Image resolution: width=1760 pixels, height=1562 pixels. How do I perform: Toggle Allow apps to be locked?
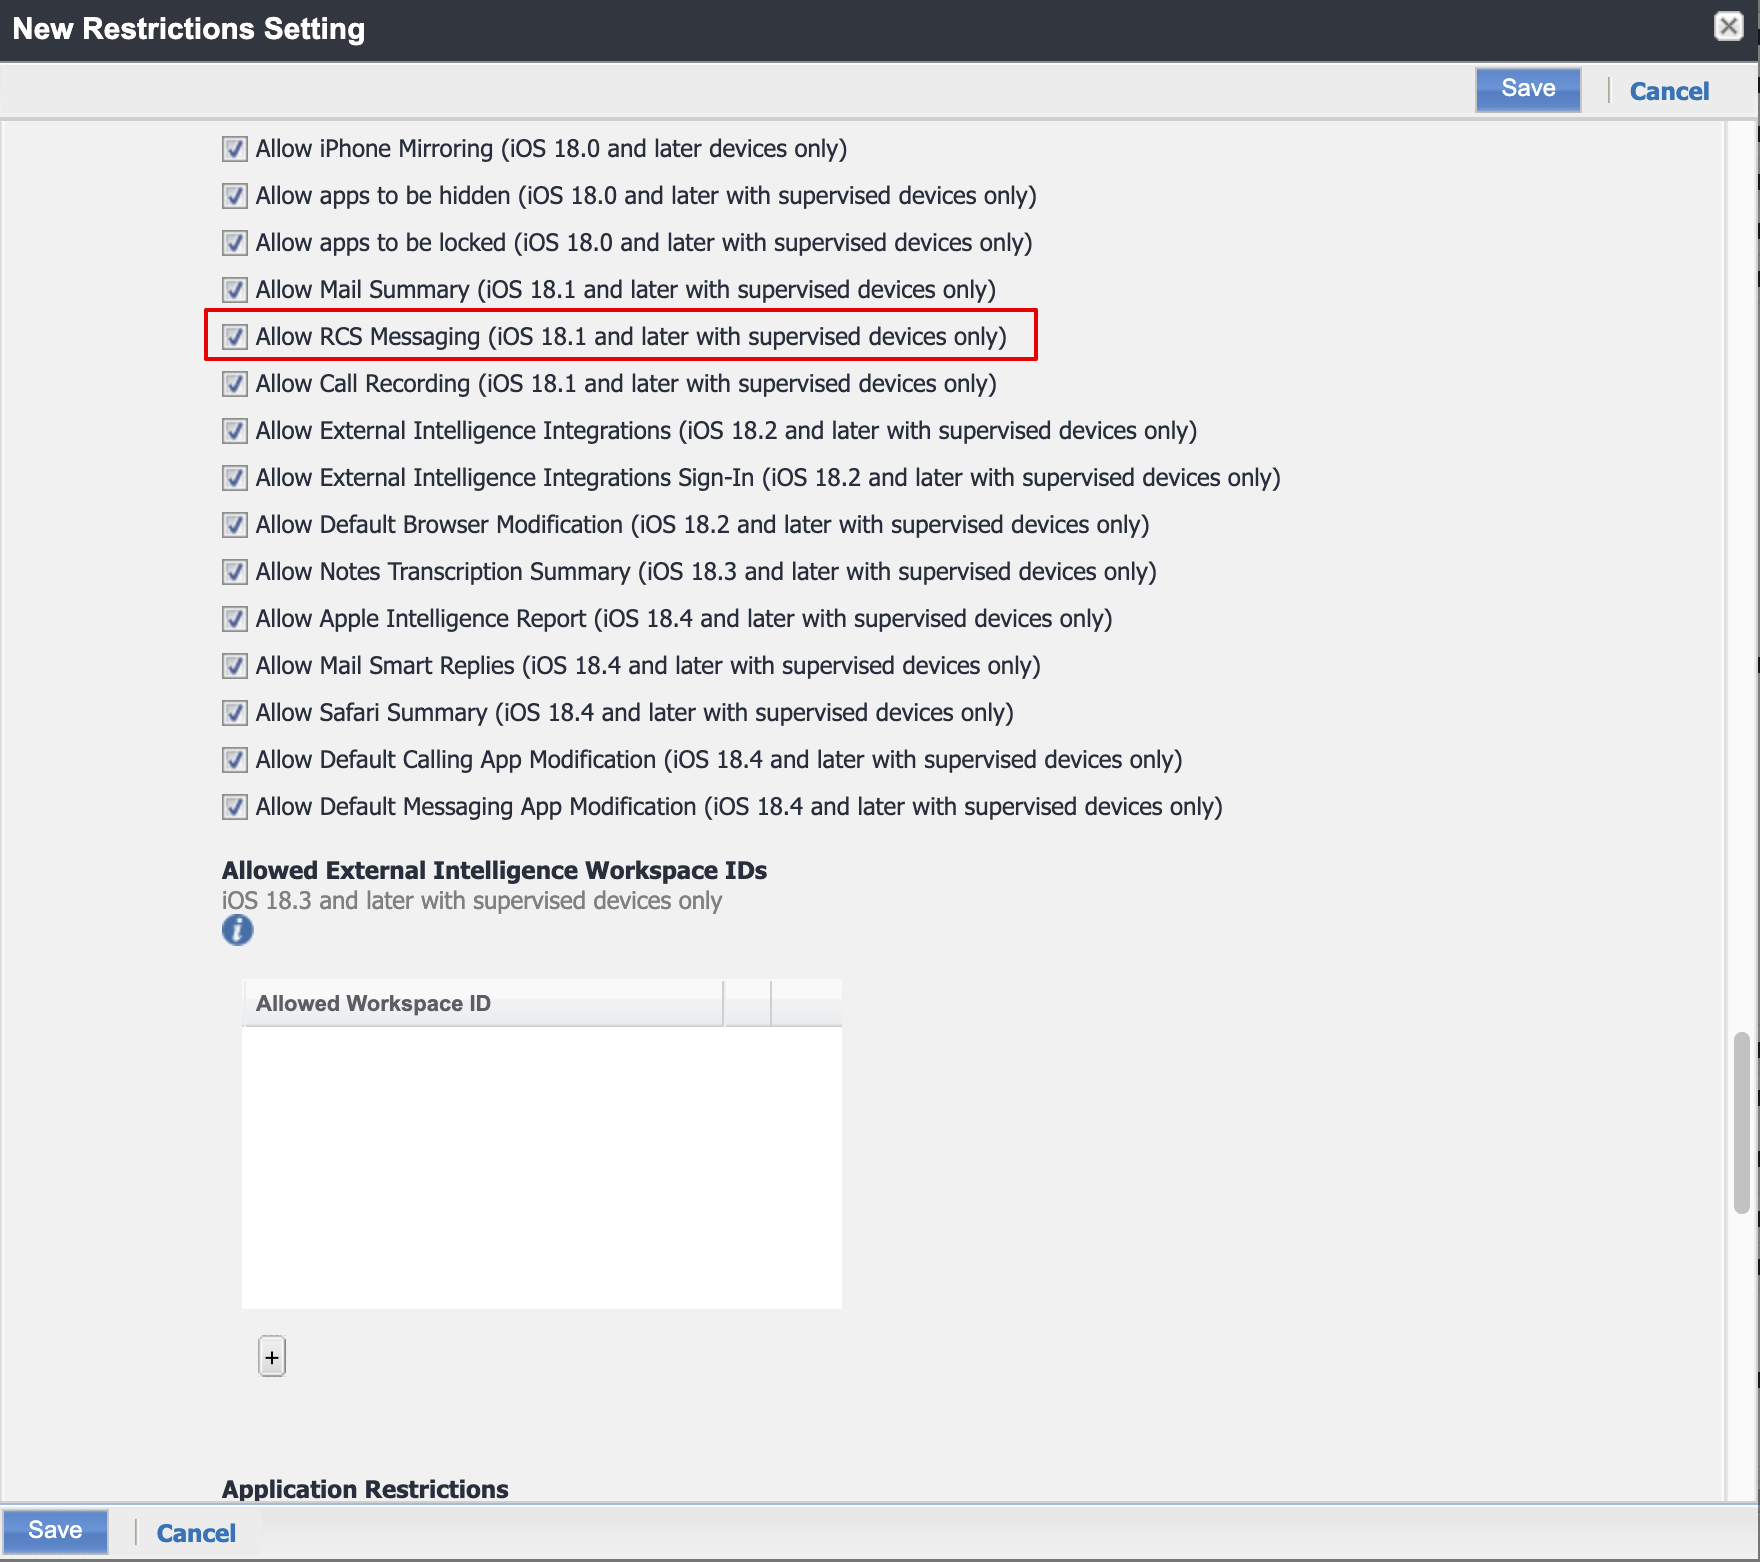pos(234,243)
